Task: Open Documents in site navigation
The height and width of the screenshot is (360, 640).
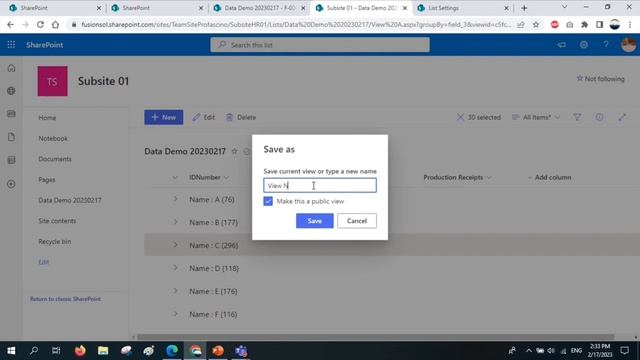Action: pos(55,159)
